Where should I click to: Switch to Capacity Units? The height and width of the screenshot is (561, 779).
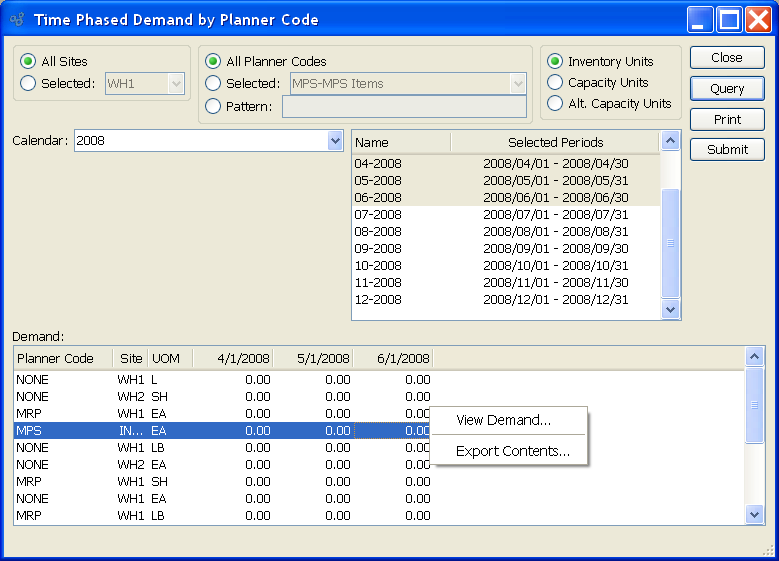[555, 83]
